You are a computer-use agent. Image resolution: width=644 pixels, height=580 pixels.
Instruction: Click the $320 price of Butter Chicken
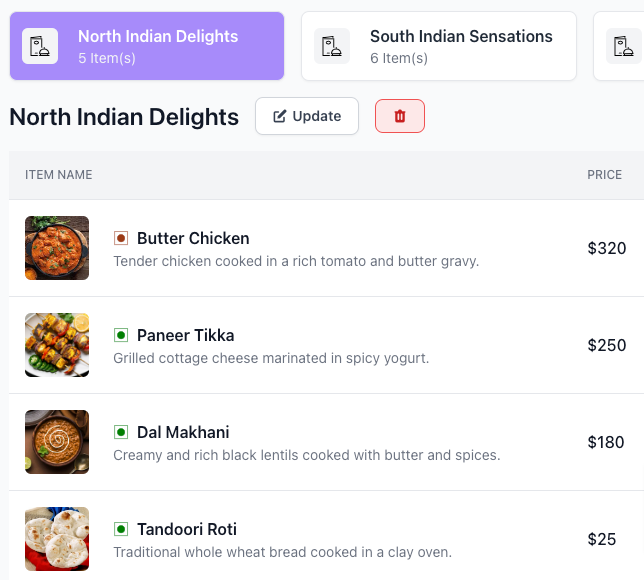pos(606,248)
